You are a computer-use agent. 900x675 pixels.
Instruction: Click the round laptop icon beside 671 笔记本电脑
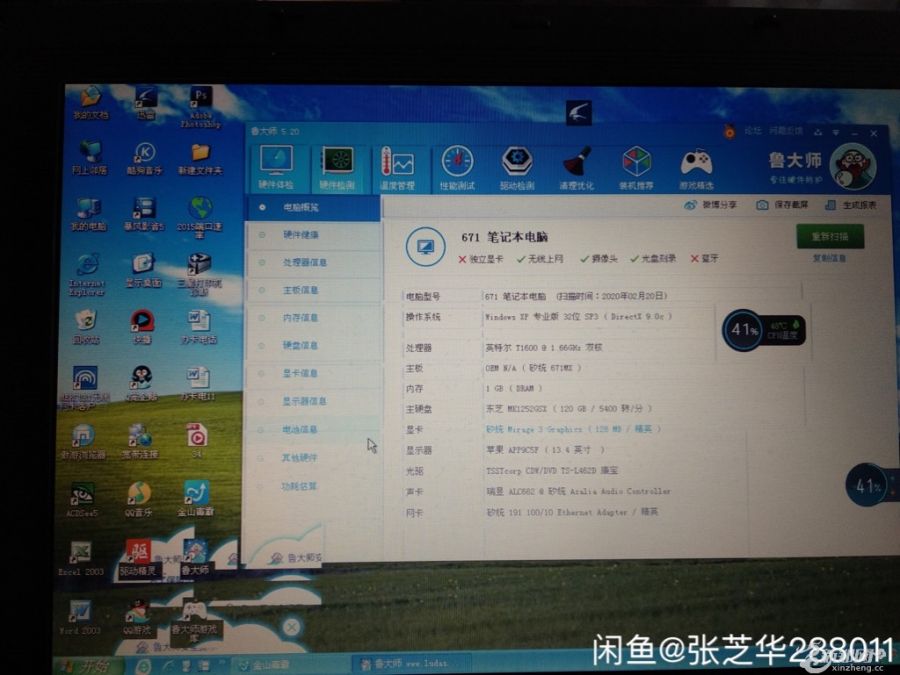click(425, 247)
